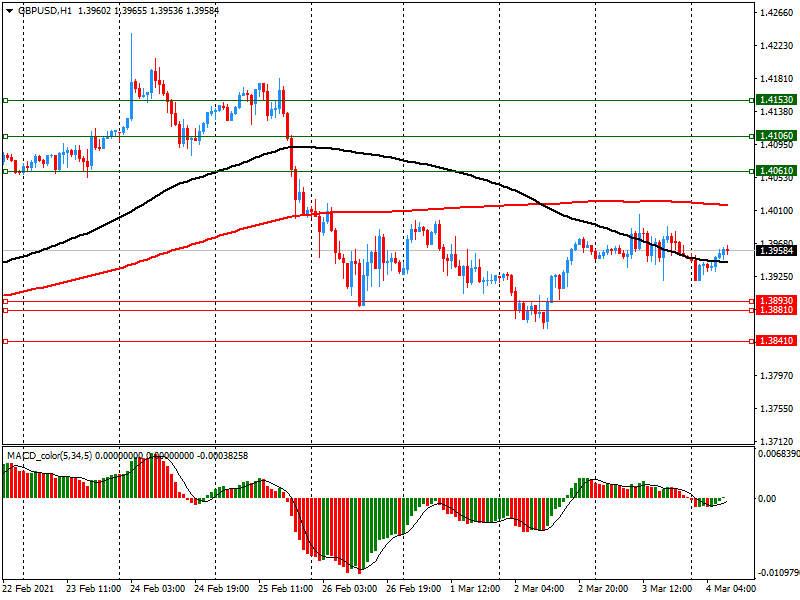This screenshot has height=600, width=800.
Task: Click the current price 1.39584 label
Action: (x=776, y=251)
